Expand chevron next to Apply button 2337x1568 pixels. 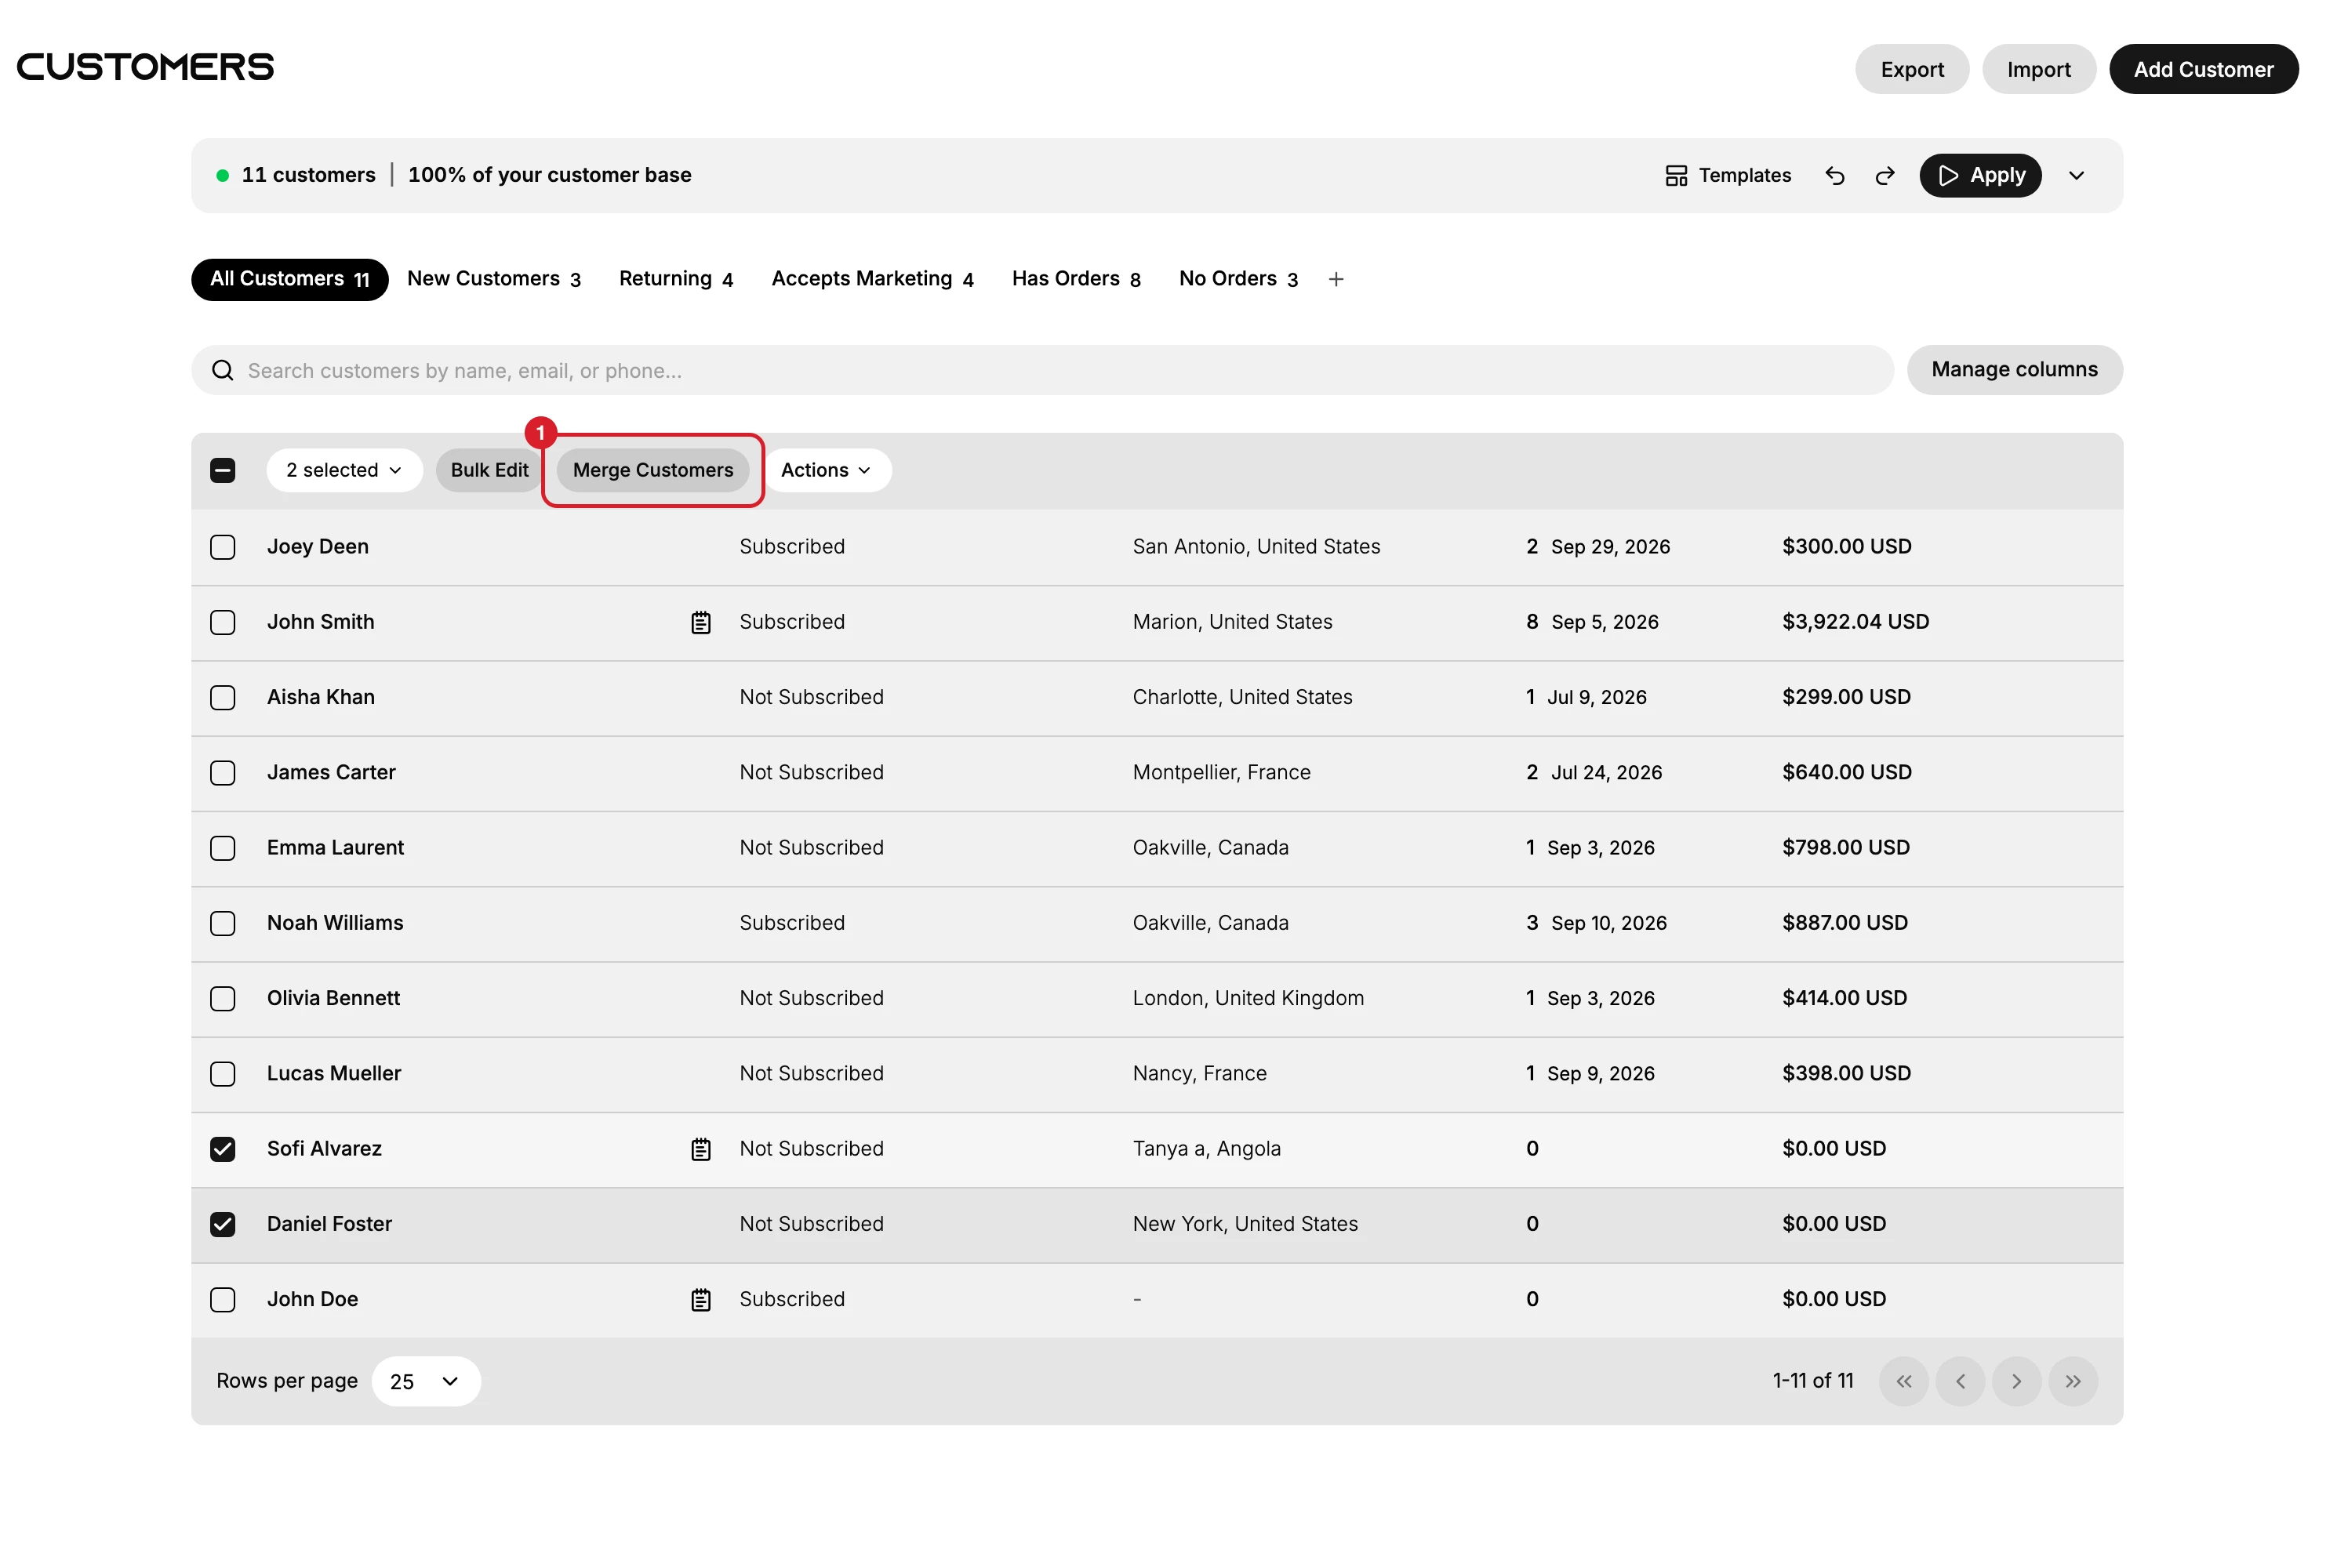[2076, 176]
